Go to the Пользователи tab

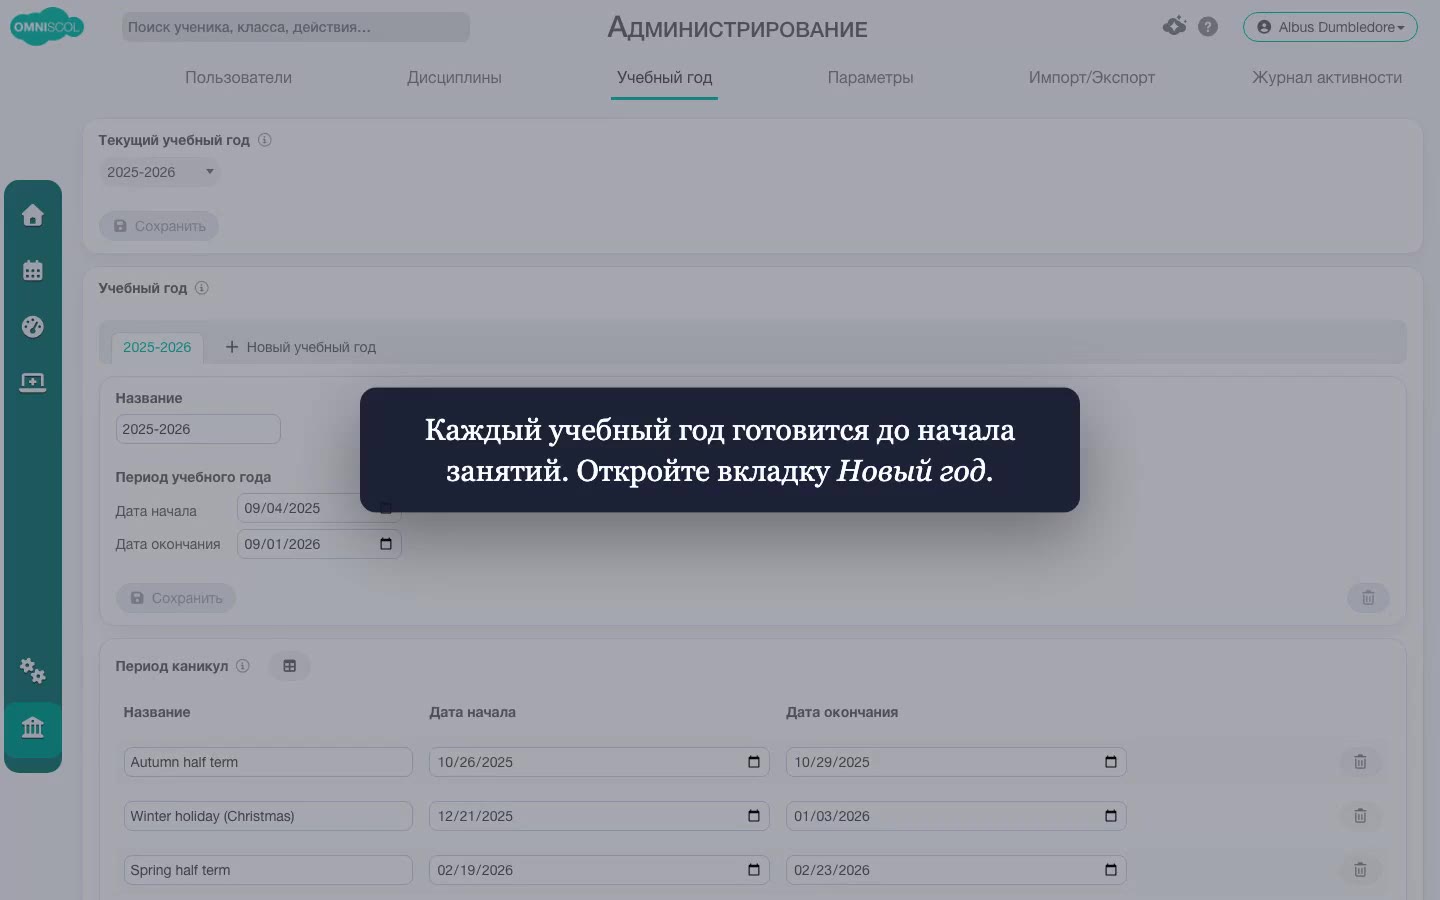tap(238, 78)
